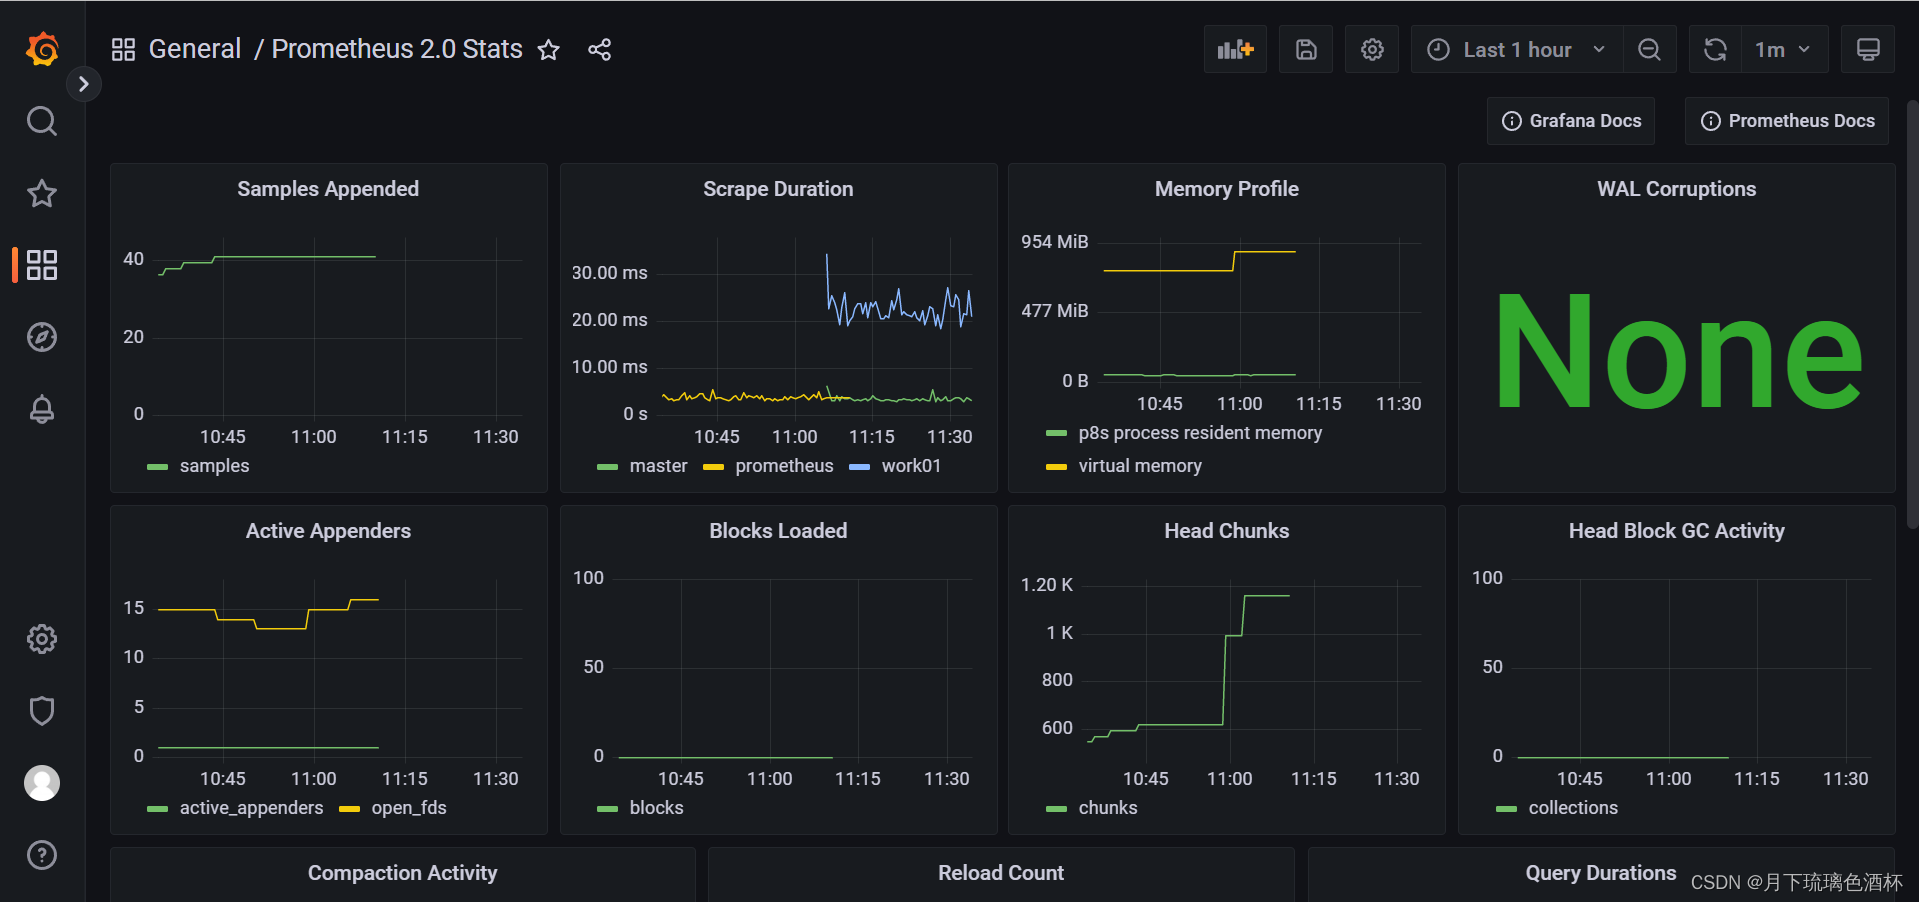Open the Scrape Duration panel menu

coord(778,189)
